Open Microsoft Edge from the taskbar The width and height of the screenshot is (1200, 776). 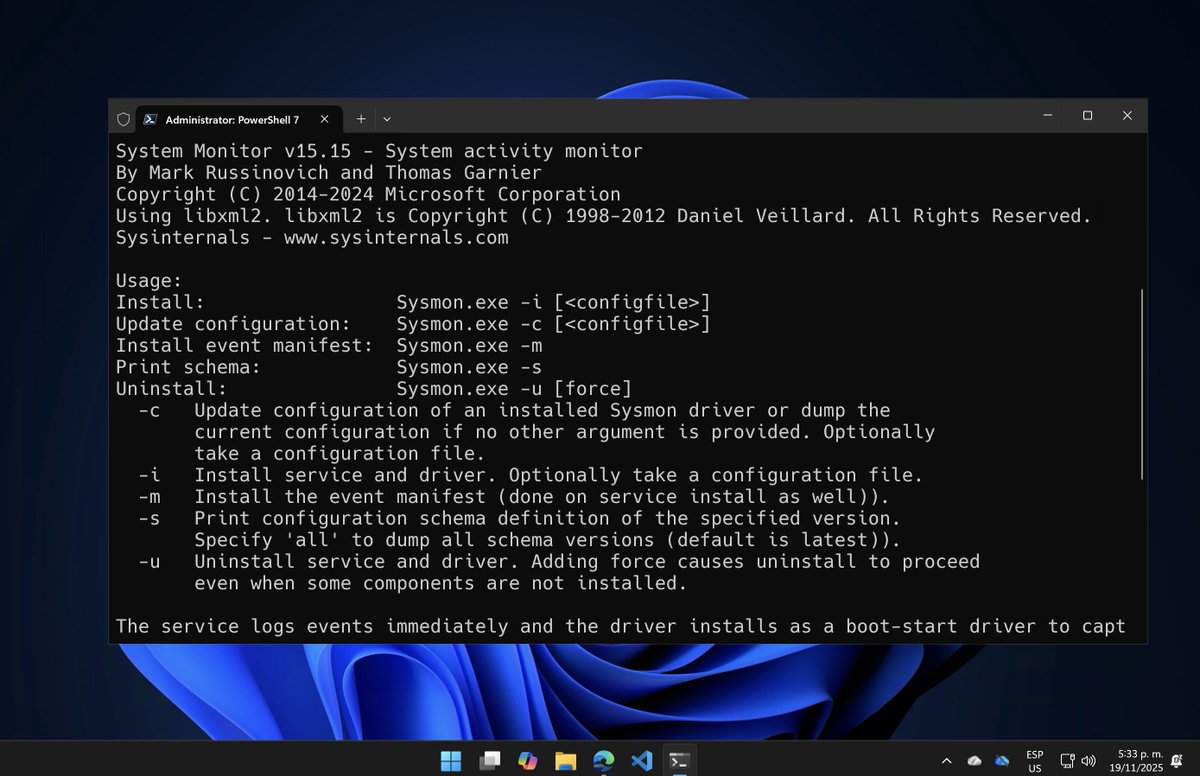click(x=603, y=761)
